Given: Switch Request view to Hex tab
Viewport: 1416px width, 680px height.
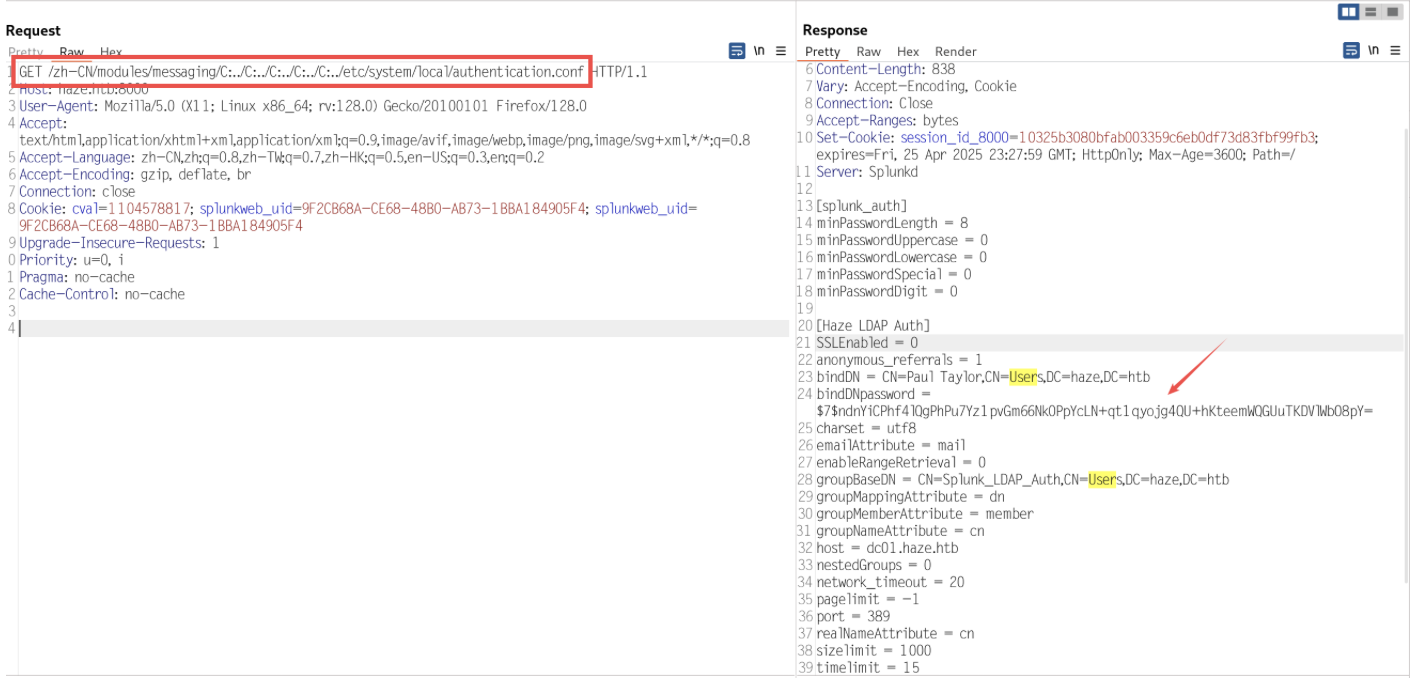Looking at the screenshot, I should click(110, 52).
